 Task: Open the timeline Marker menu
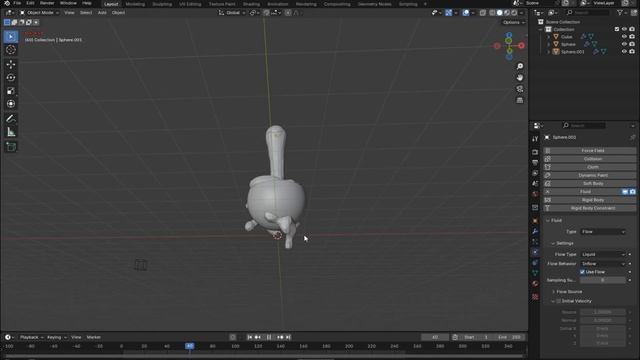(93, 338)
